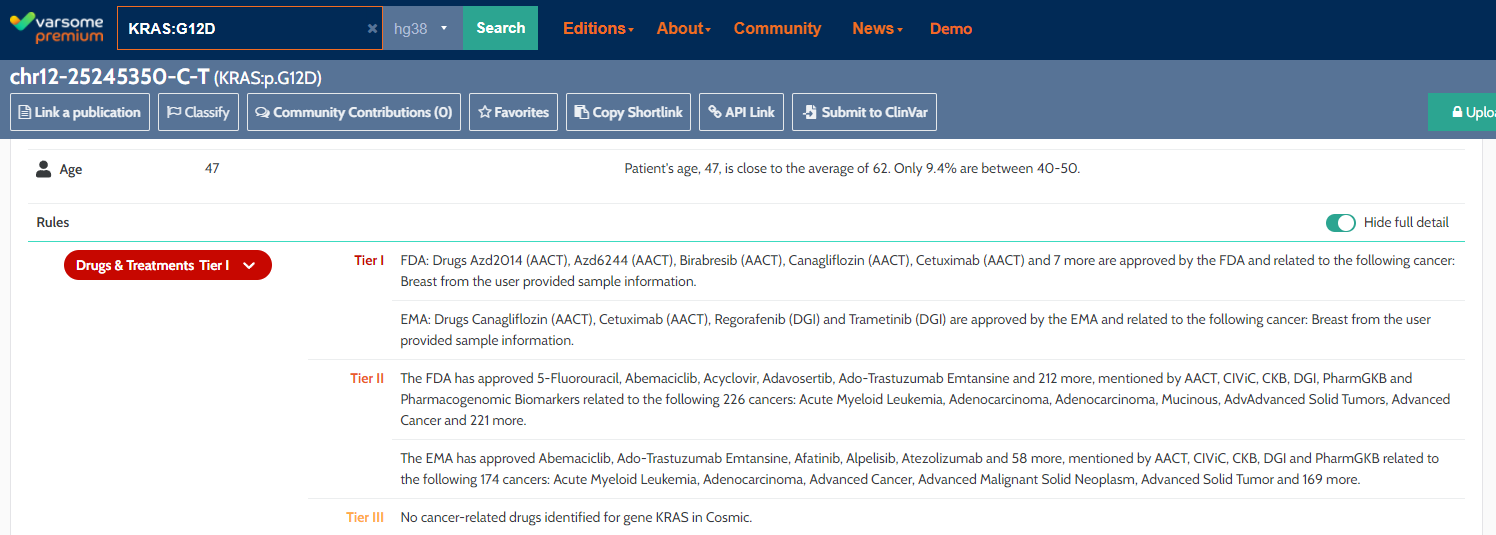
Task: Click the Tier III no cancer-related drugs text
Action: 576,517
